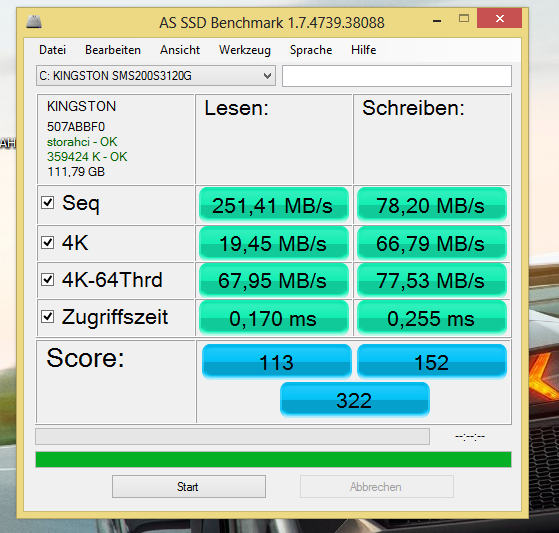Click the Lesen: column header
Viewport: 559px width, 533px height.
pyautogui.click(x=236, y=108)
